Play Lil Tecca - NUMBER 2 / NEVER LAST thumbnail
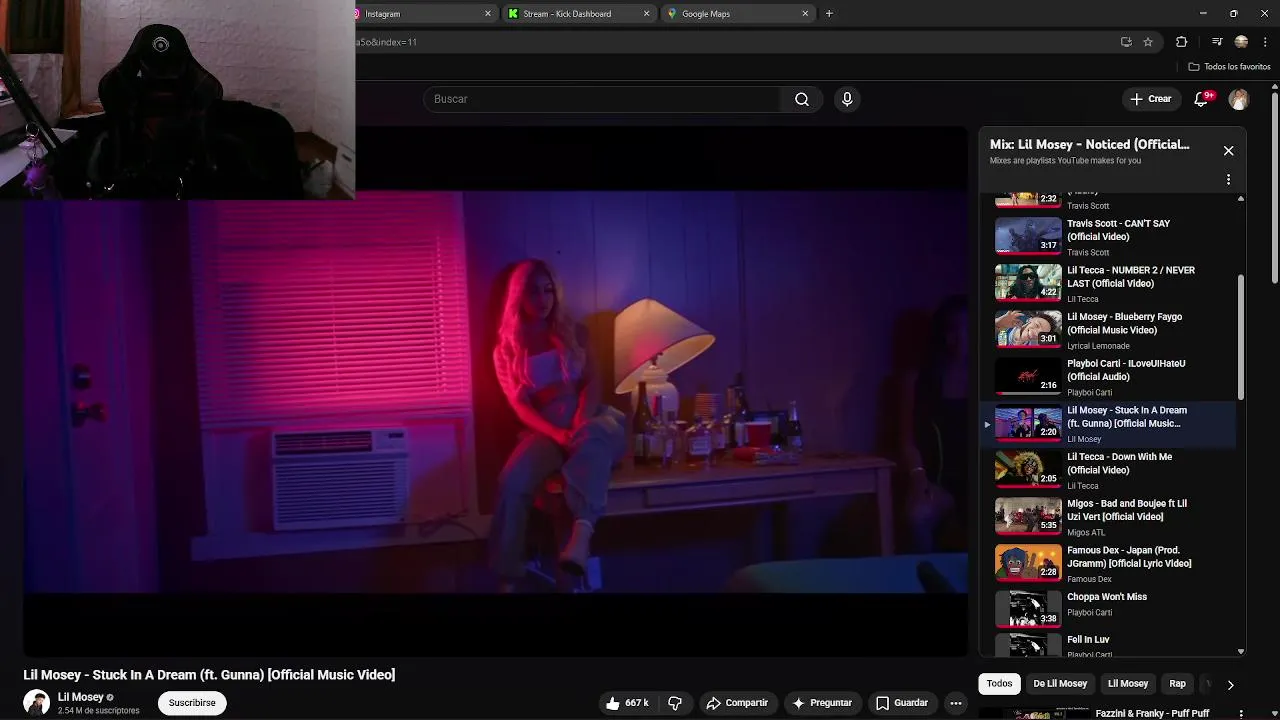Screen dimensions: 1280x720 1028,283
